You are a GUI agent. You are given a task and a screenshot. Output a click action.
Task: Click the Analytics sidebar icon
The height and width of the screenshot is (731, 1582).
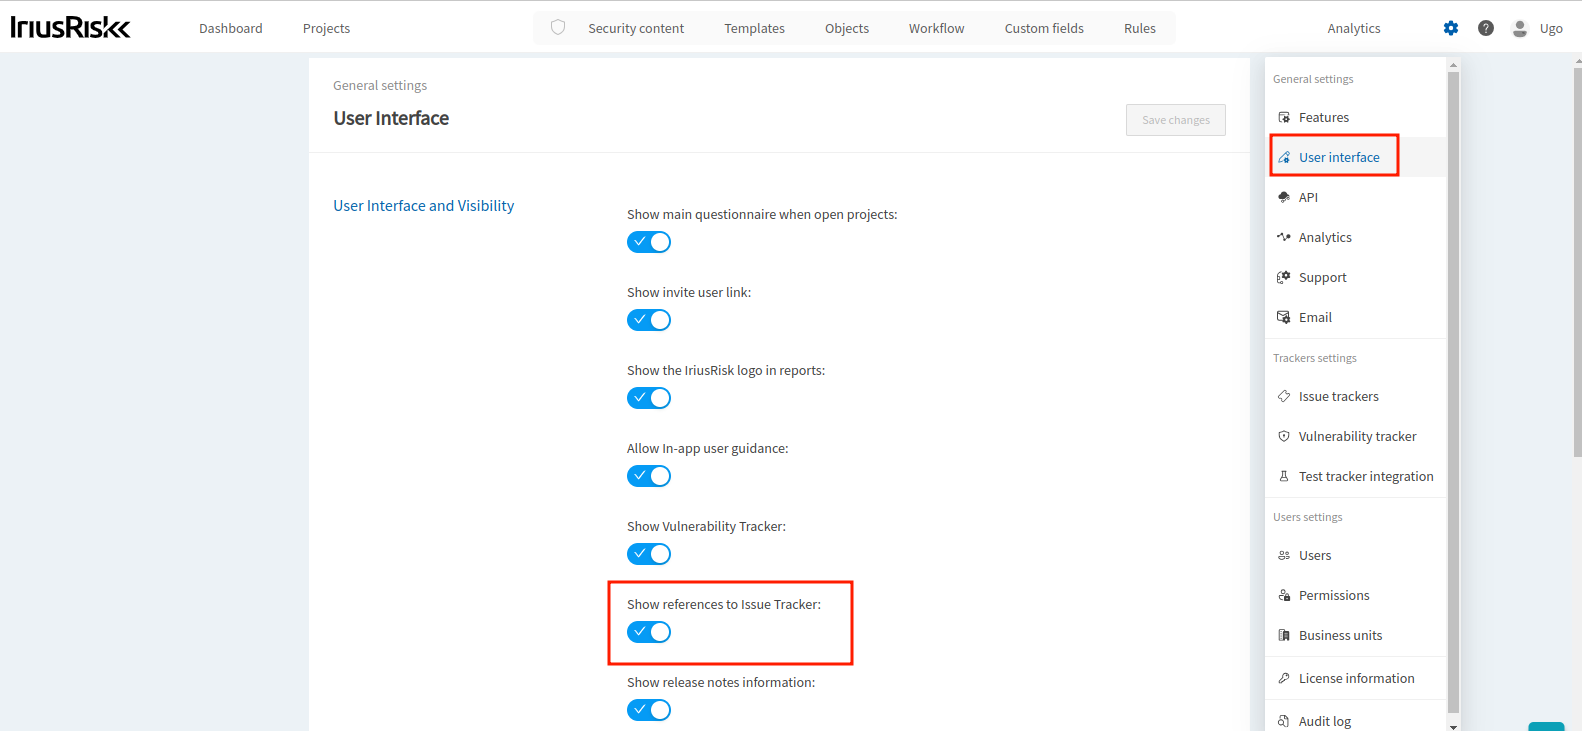[x=1284, y=237]
